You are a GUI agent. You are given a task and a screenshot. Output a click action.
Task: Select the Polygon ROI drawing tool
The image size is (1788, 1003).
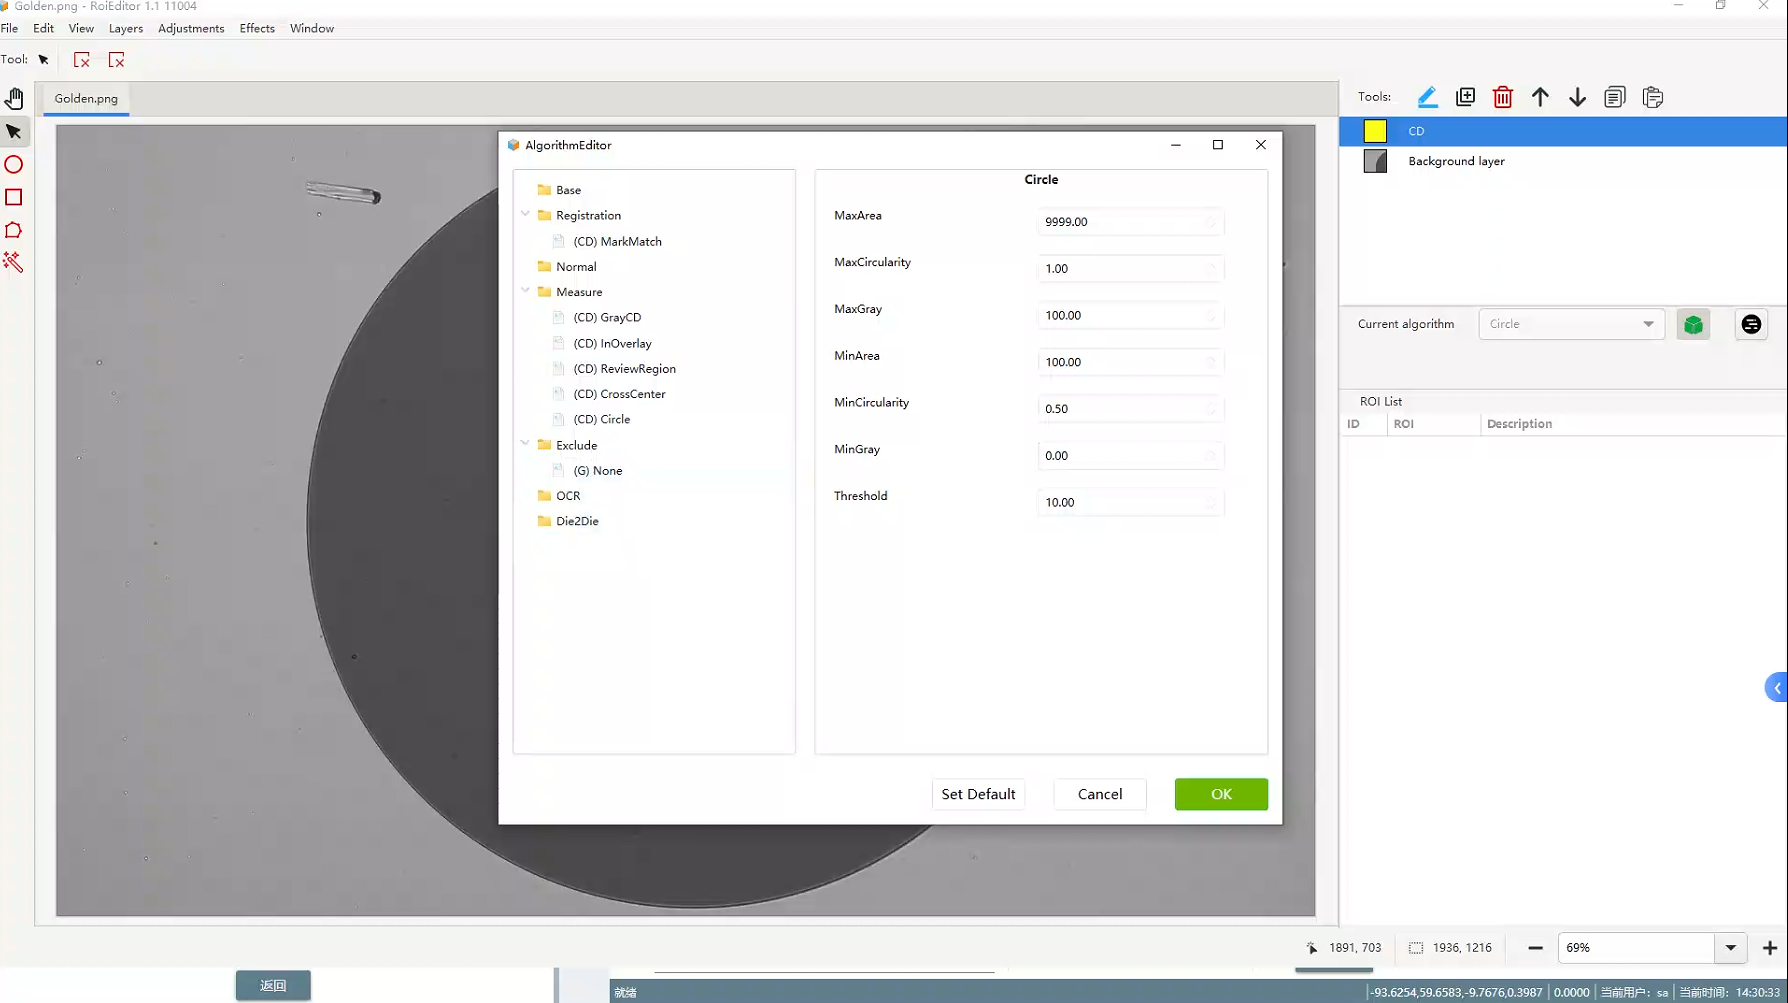tap(14, 230)
